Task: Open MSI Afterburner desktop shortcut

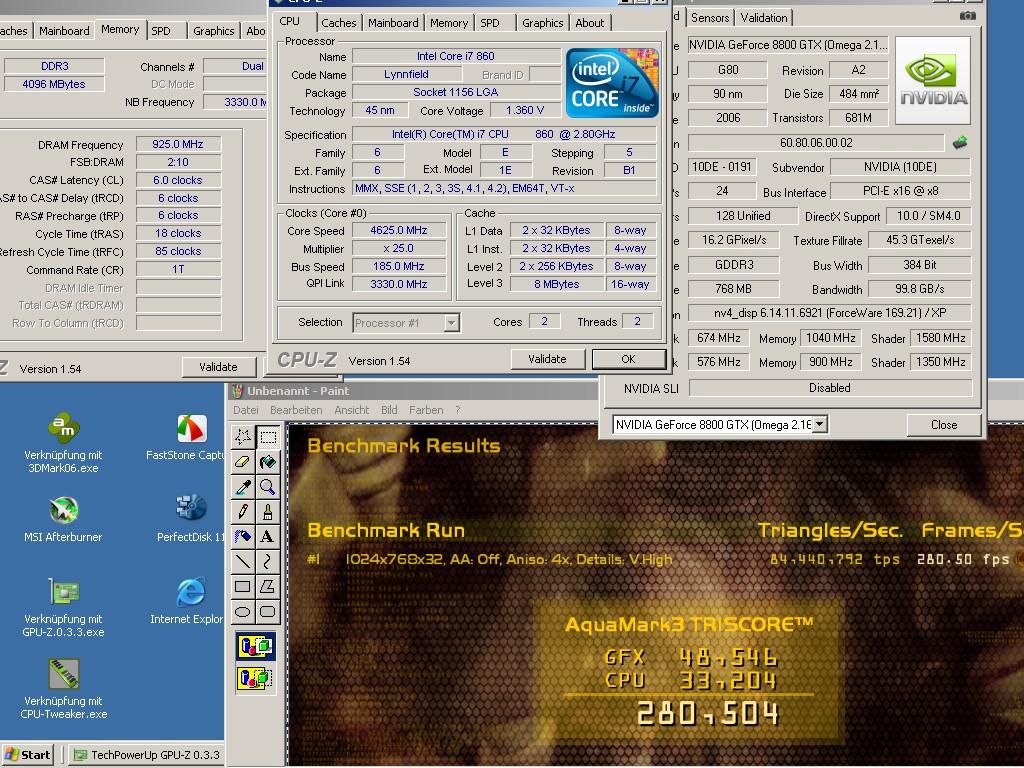Action: tap(63, 519)
